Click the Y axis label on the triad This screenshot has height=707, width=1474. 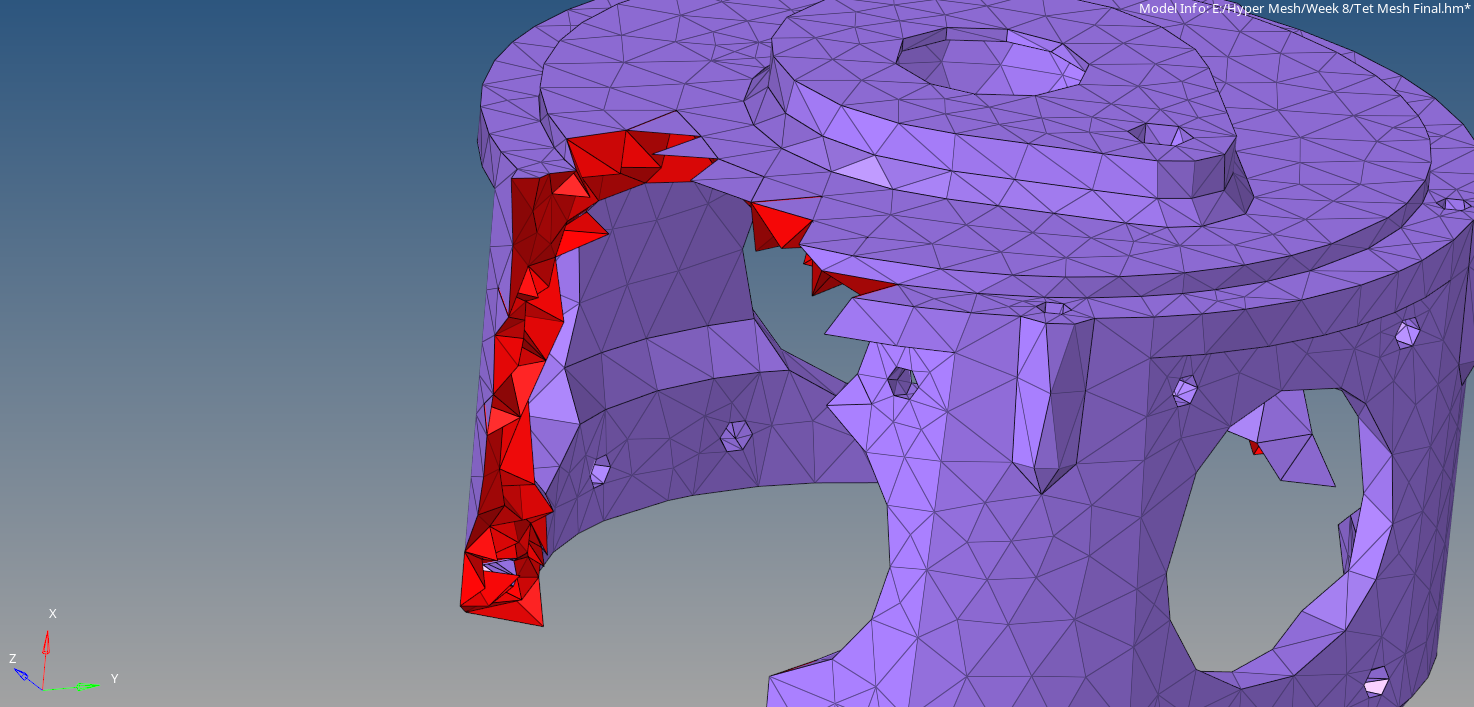pos(114,679)
